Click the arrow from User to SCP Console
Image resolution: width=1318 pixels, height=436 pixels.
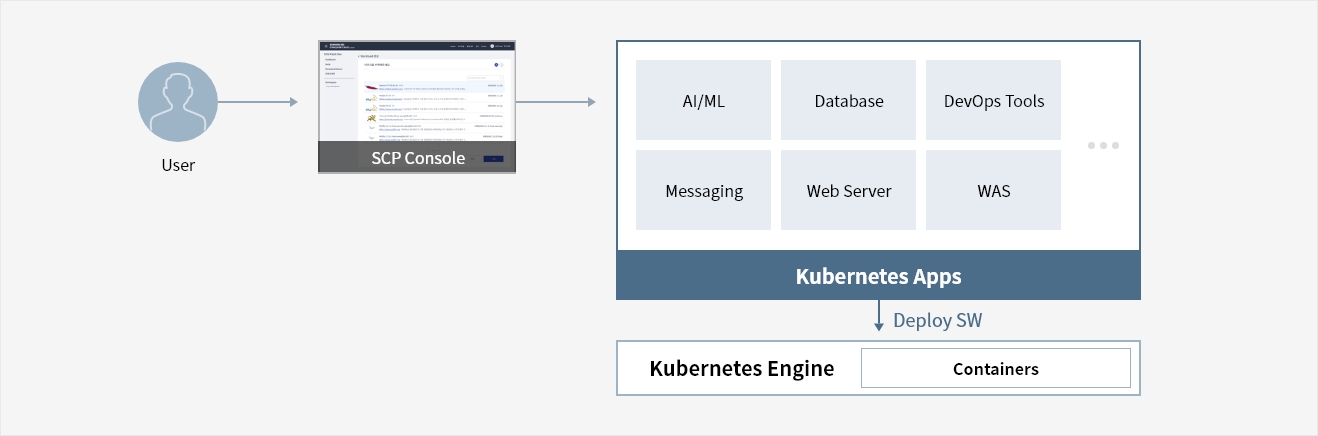[x=258, y=102]
